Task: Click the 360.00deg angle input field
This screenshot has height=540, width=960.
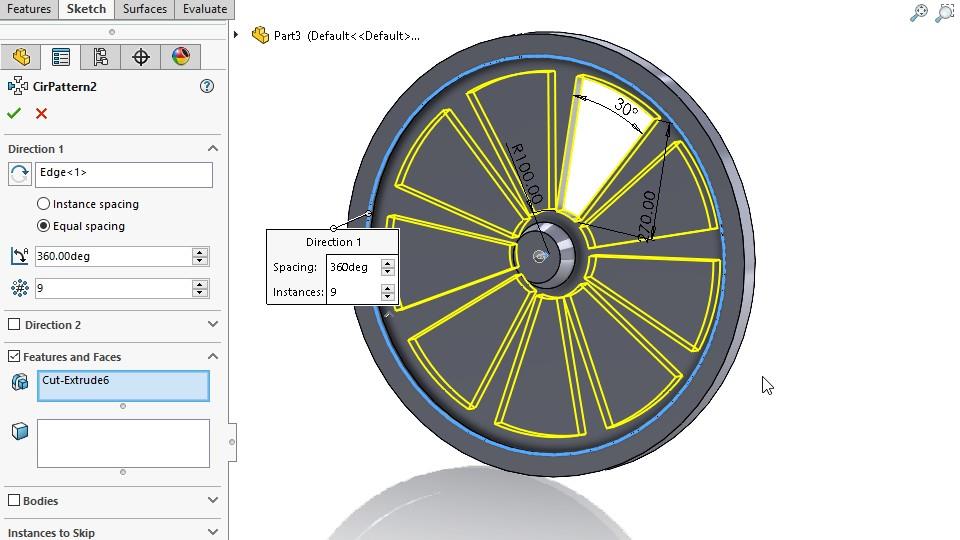Action: click(x=112, y=257)
